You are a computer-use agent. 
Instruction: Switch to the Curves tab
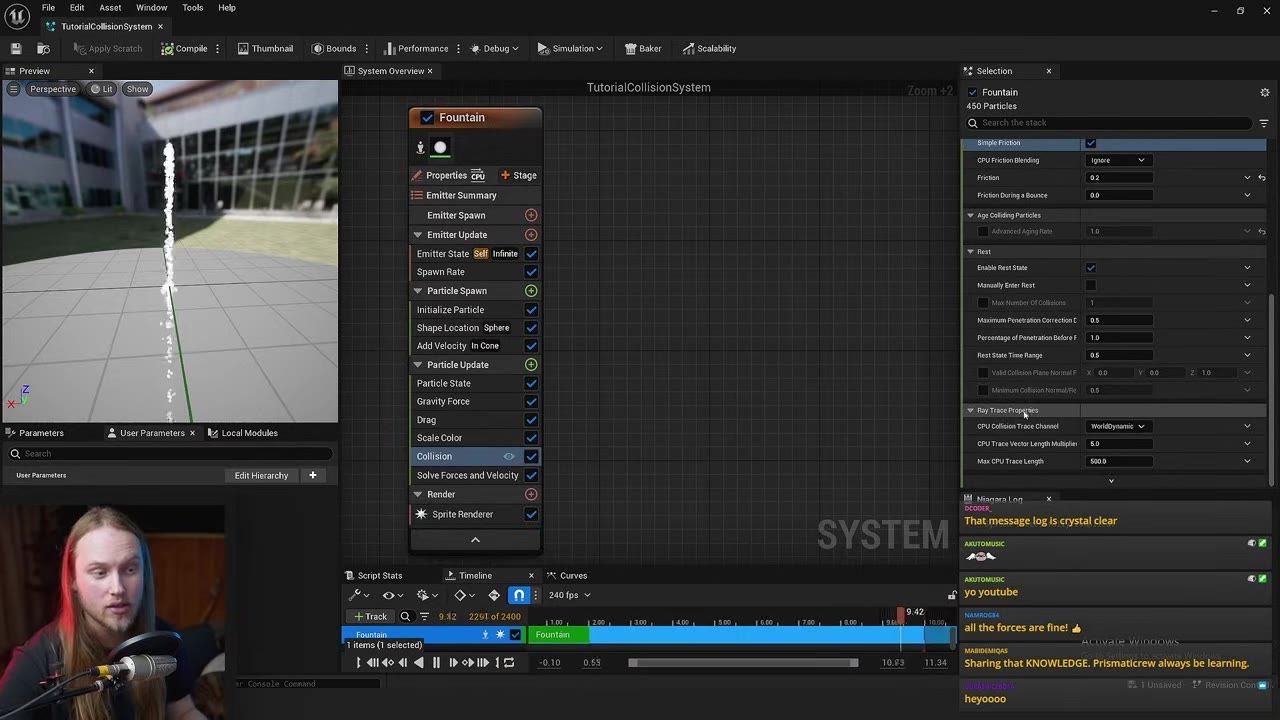click(x=573, y=576)
